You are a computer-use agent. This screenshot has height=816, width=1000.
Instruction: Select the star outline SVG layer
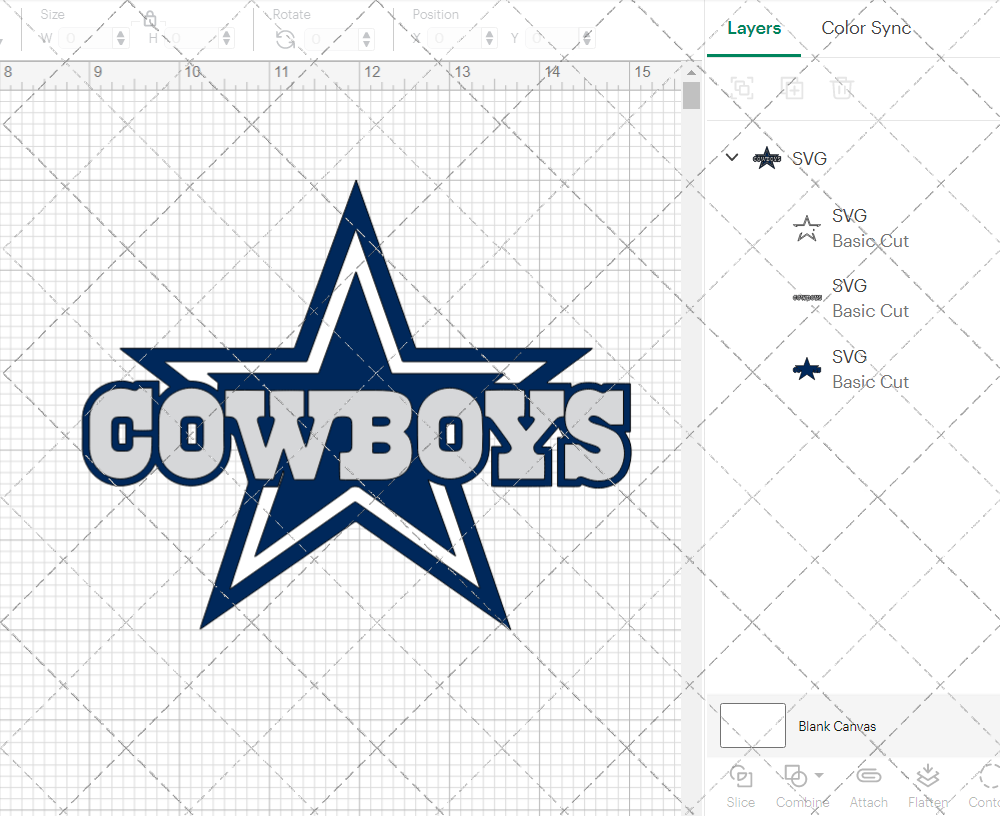tap(807, 228)
